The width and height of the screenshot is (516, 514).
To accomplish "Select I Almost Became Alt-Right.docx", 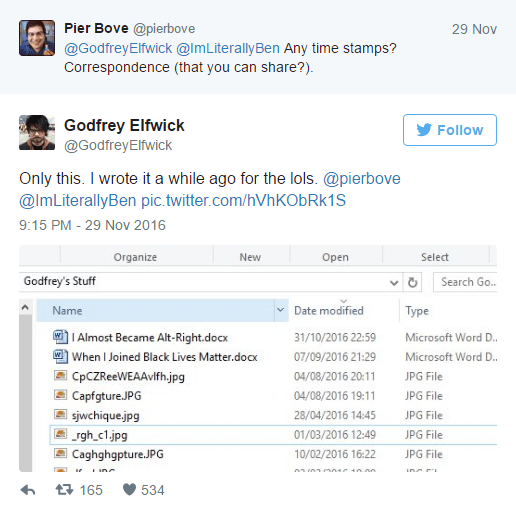I will [x=150, y=338].
